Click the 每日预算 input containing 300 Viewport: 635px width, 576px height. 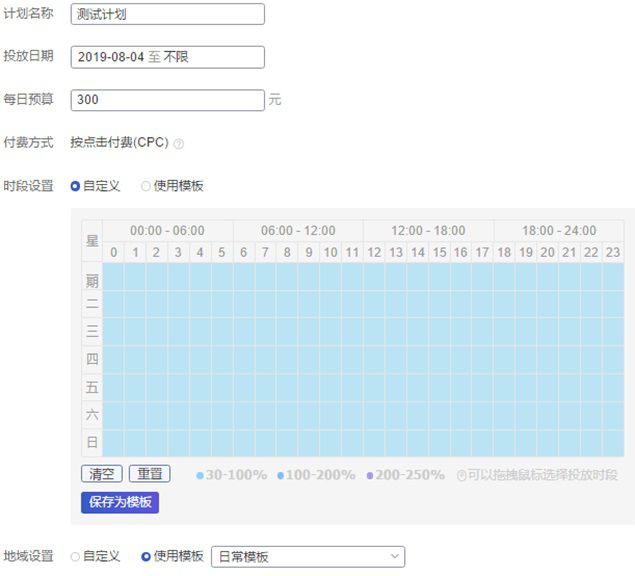[168, 100]
